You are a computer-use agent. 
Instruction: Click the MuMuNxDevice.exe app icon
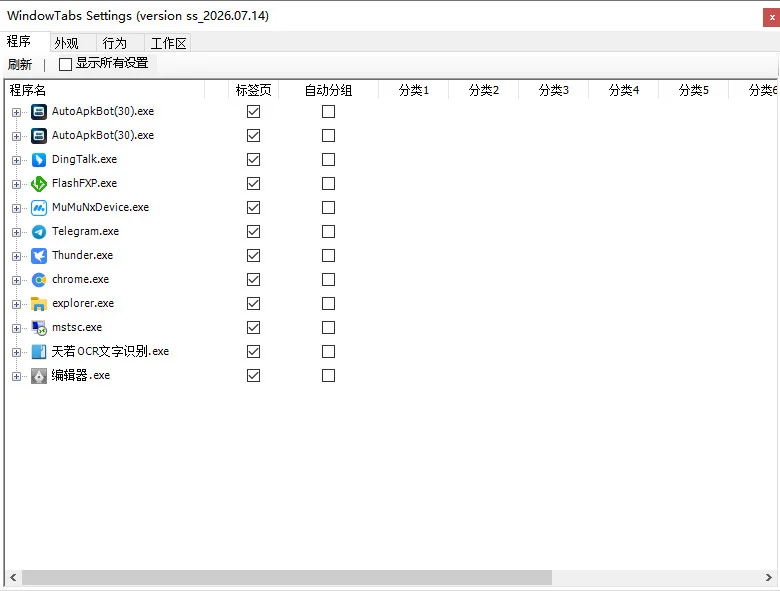pos(39,207)
